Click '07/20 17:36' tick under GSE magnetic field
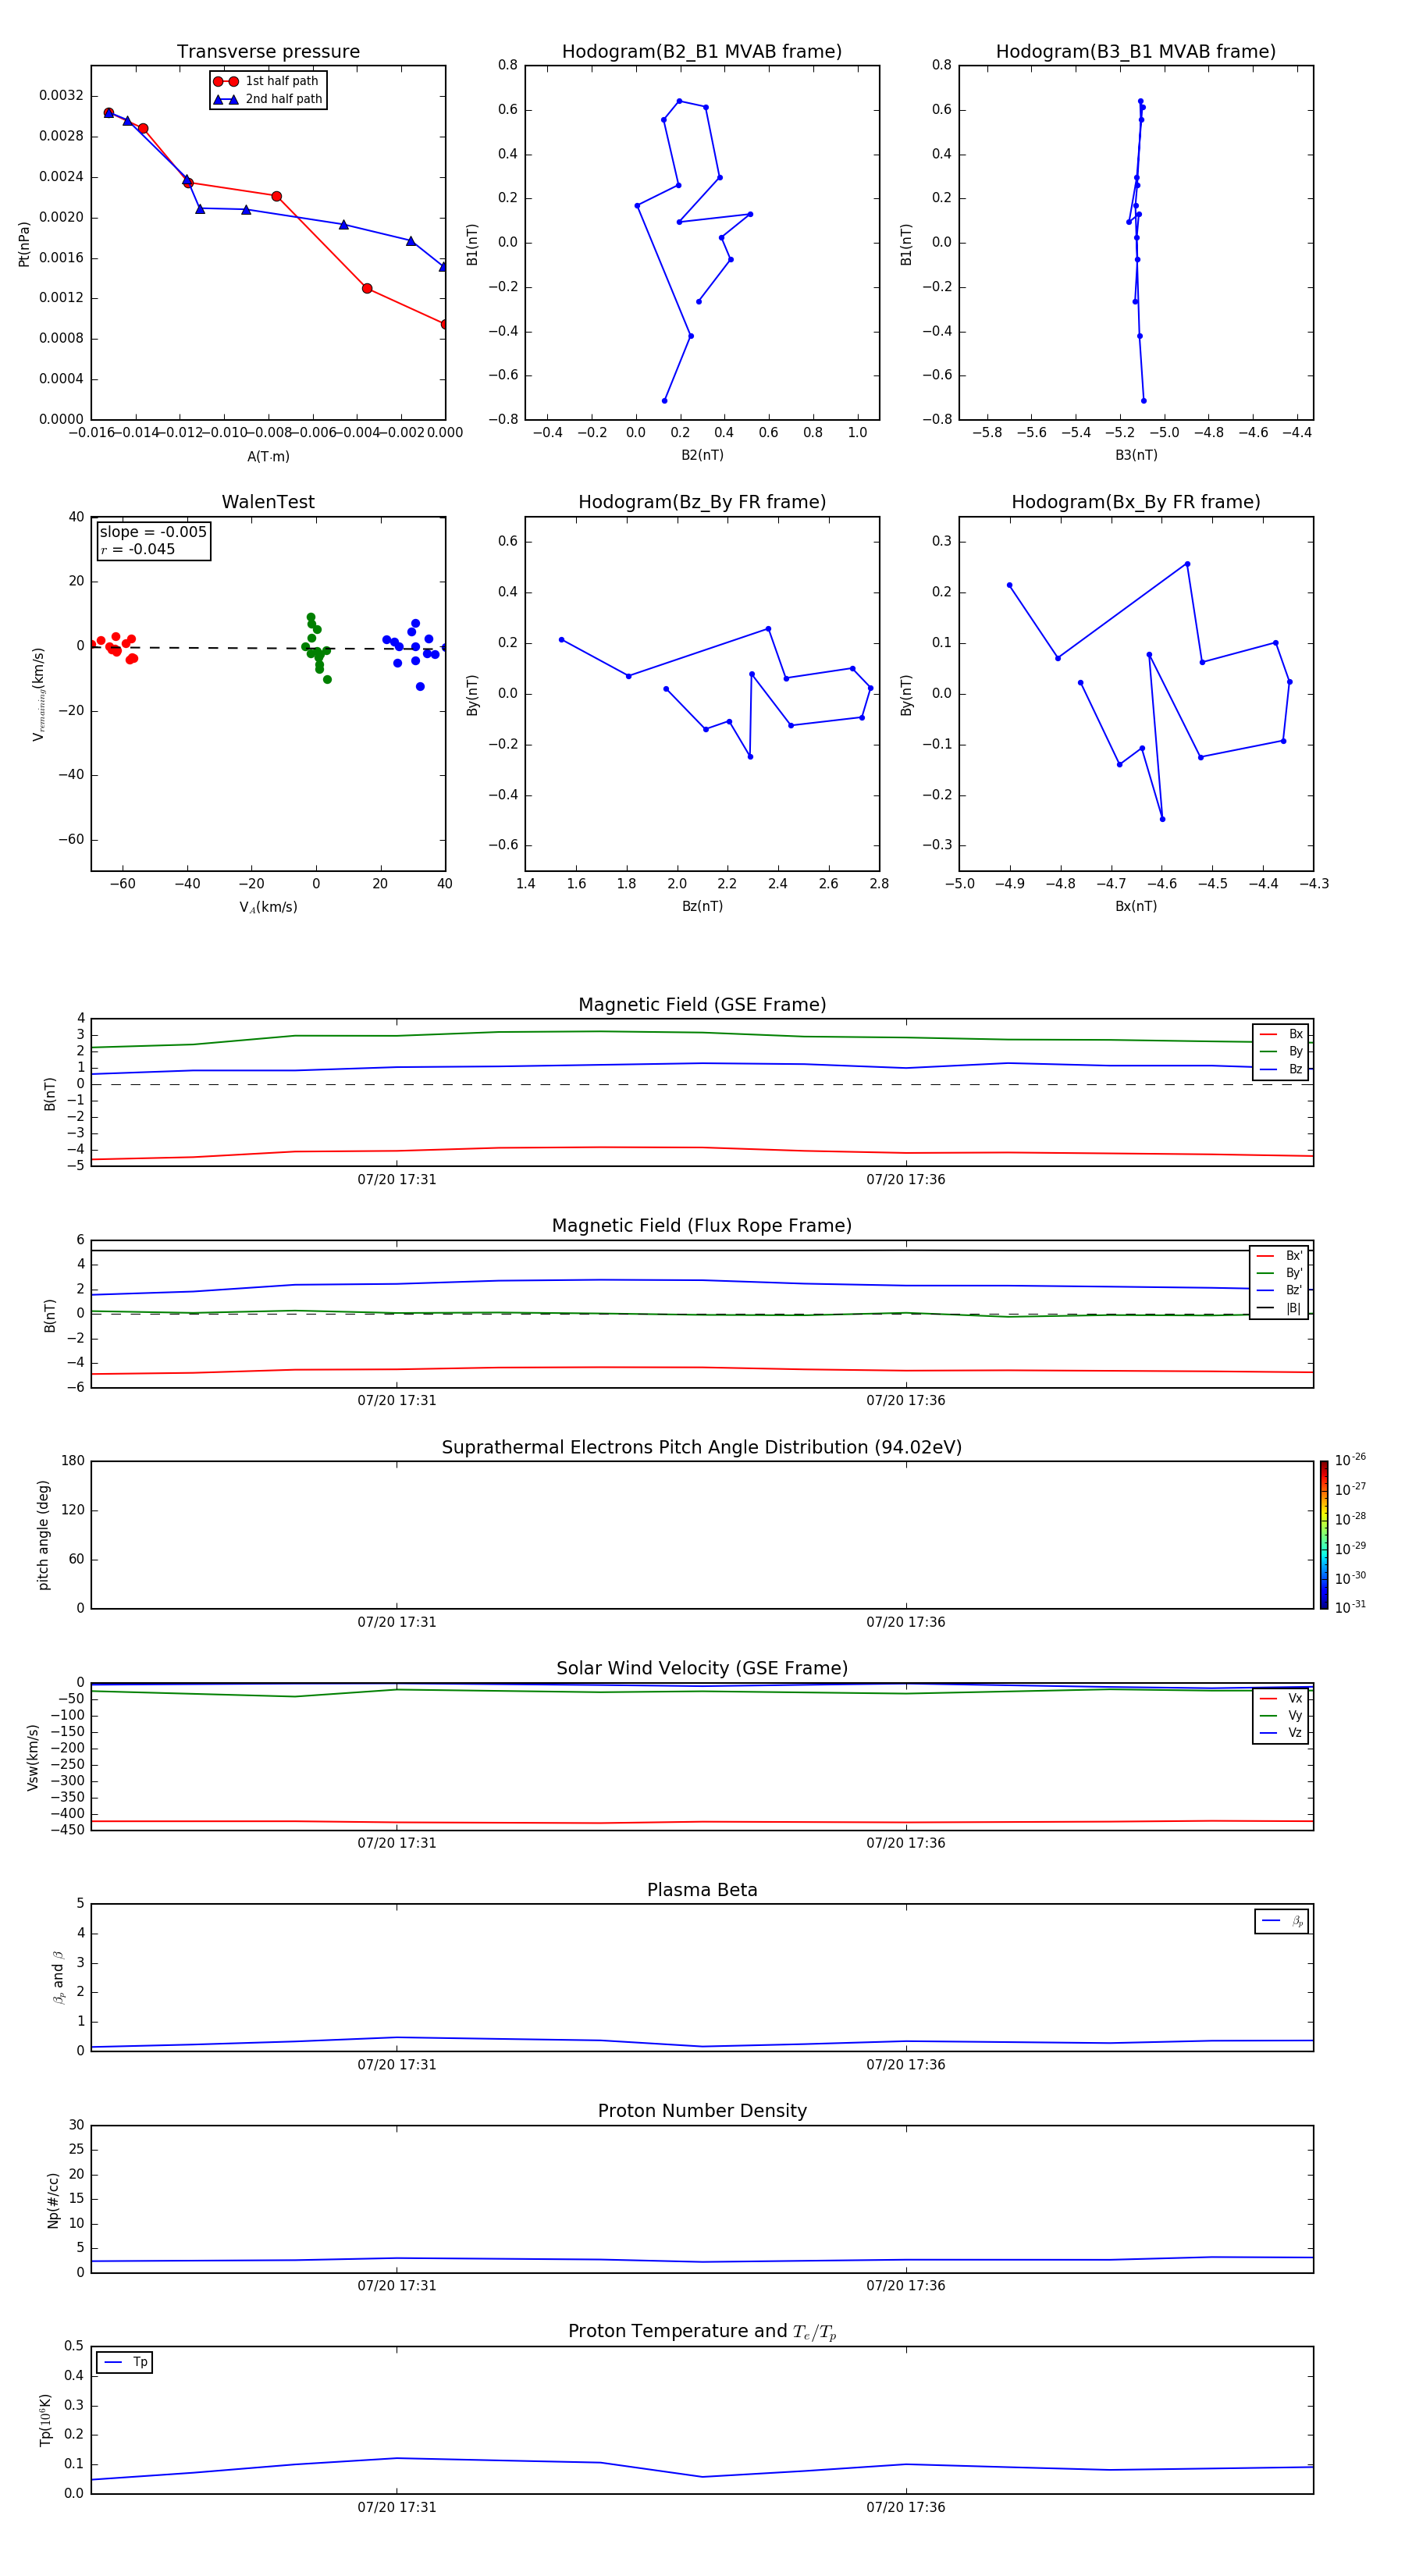The height and width of the screenshot is (2576, 1405). point(906,1180)
